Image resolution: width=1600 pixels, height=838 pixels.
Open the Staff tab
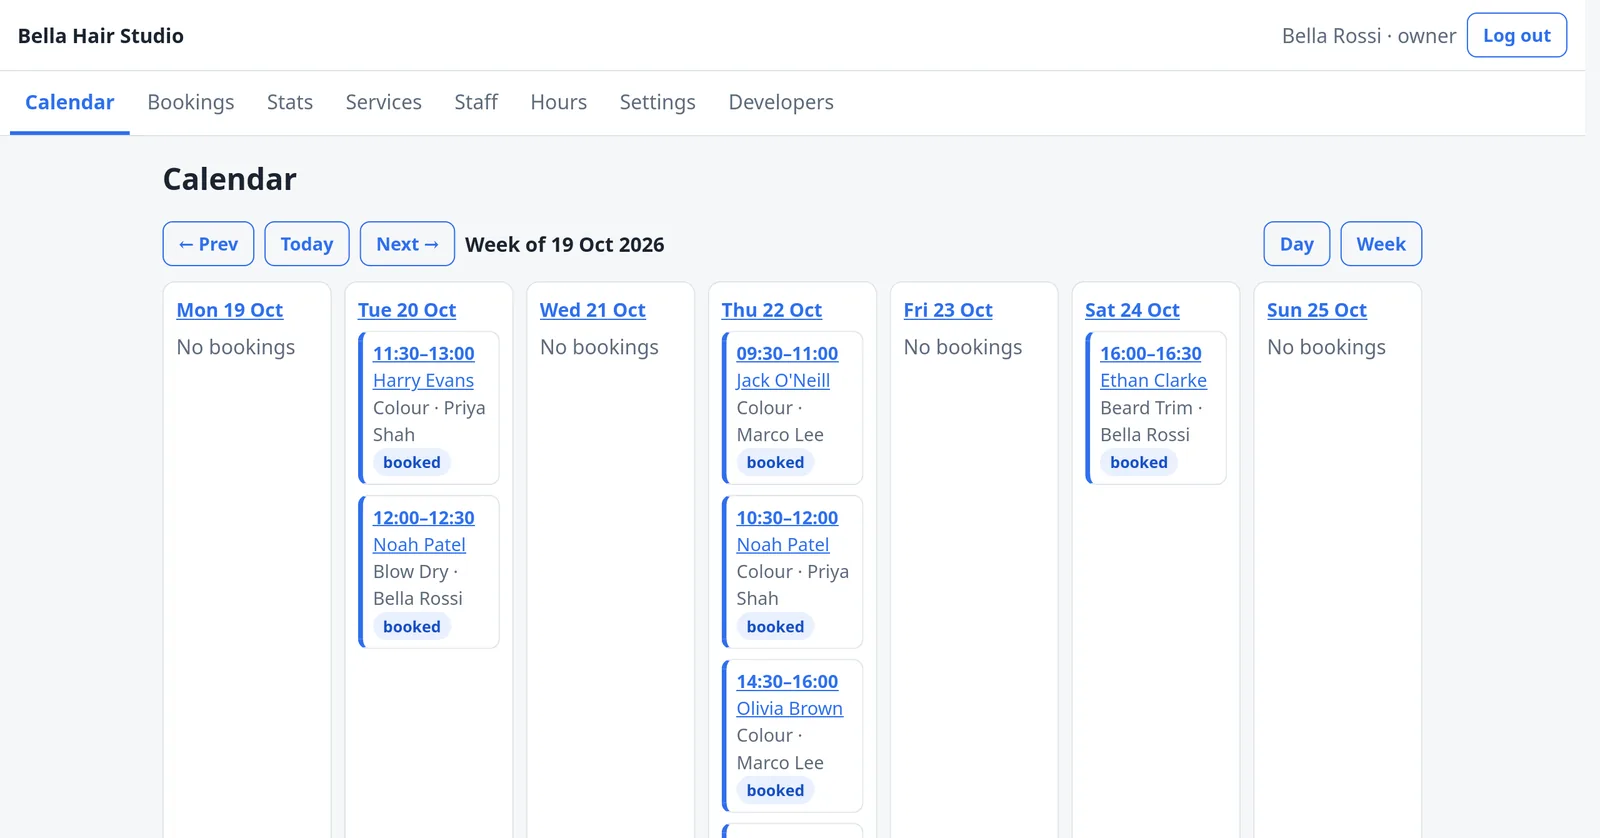[476, 102]
